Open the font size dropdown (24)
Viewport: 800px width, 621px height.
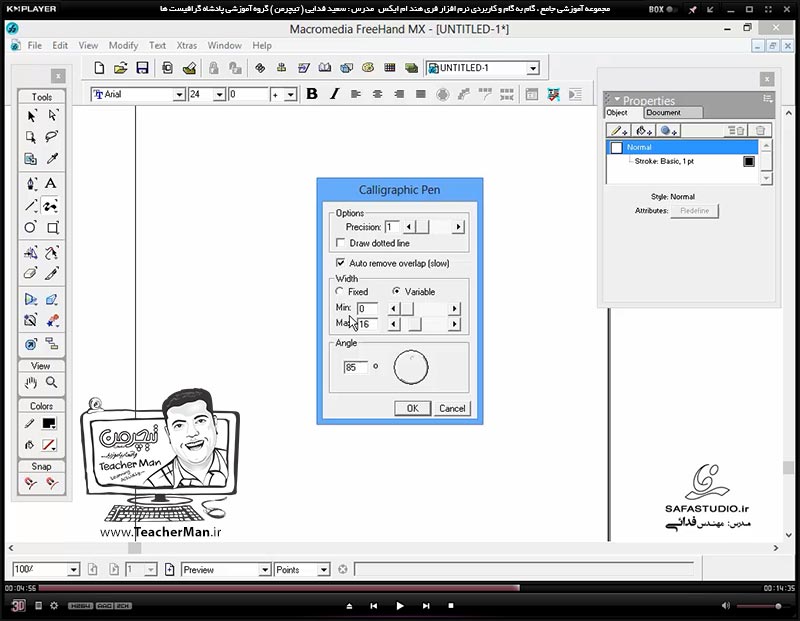(x=219, y=94)
